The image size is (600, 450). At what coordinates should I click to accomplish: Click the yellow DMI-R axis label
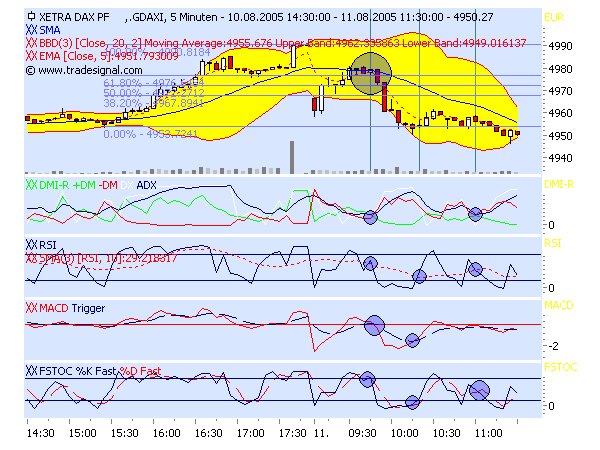[559, 184]
